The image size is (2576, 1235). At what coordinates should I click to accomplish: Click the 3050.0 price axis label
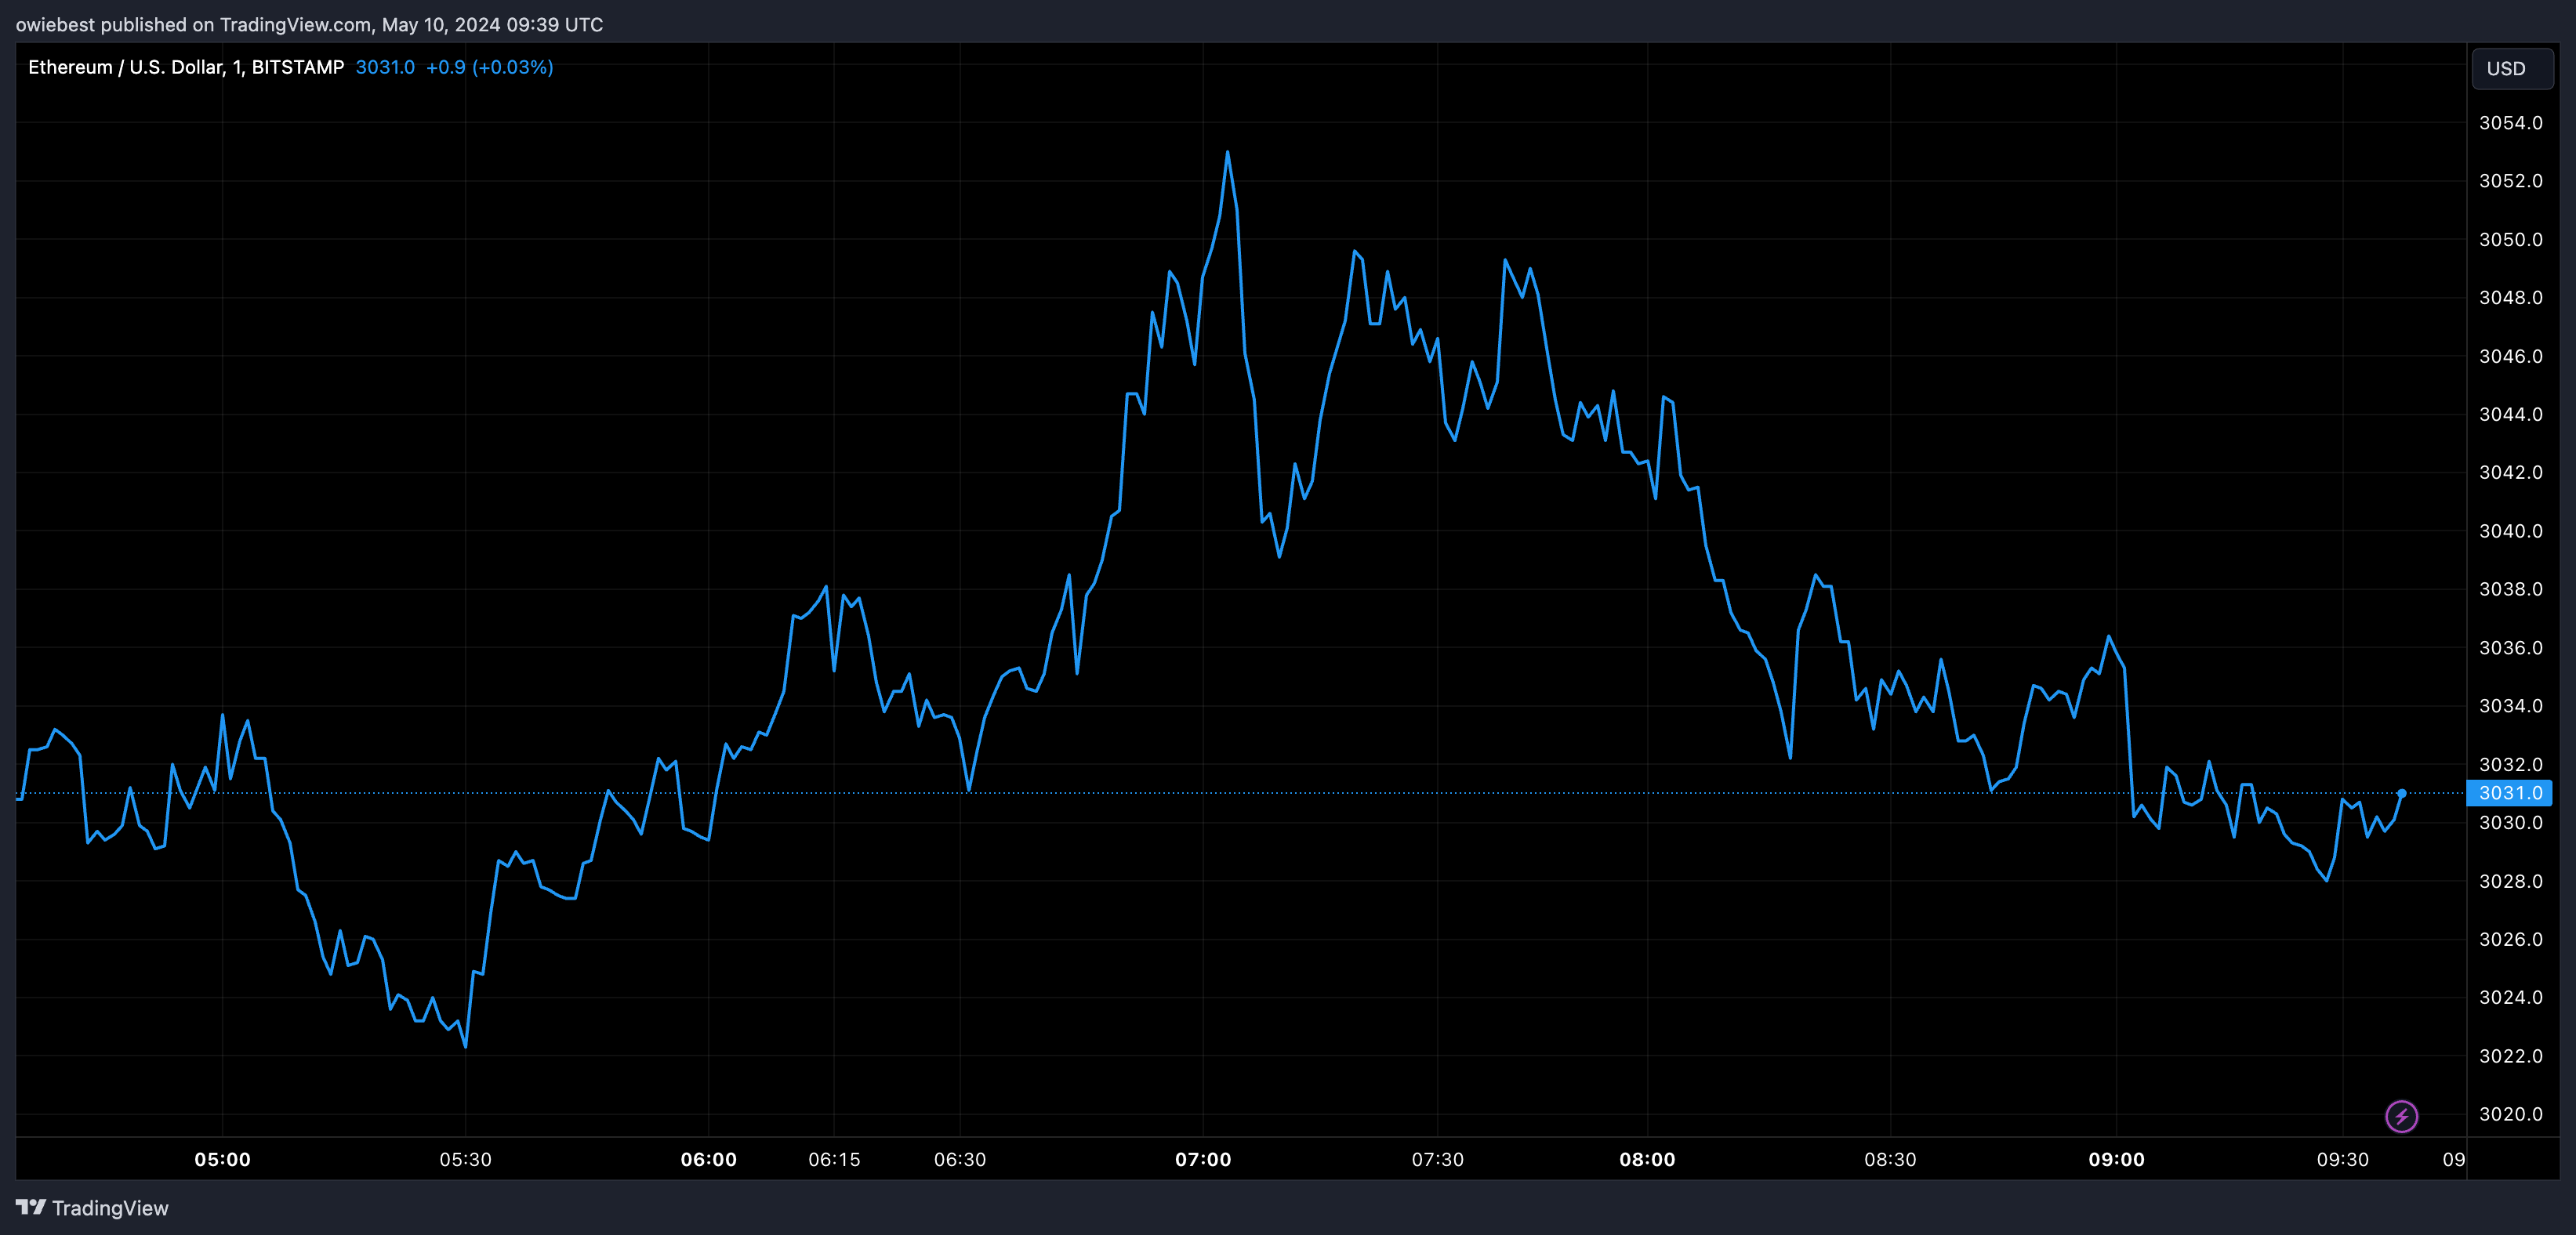2510,240
